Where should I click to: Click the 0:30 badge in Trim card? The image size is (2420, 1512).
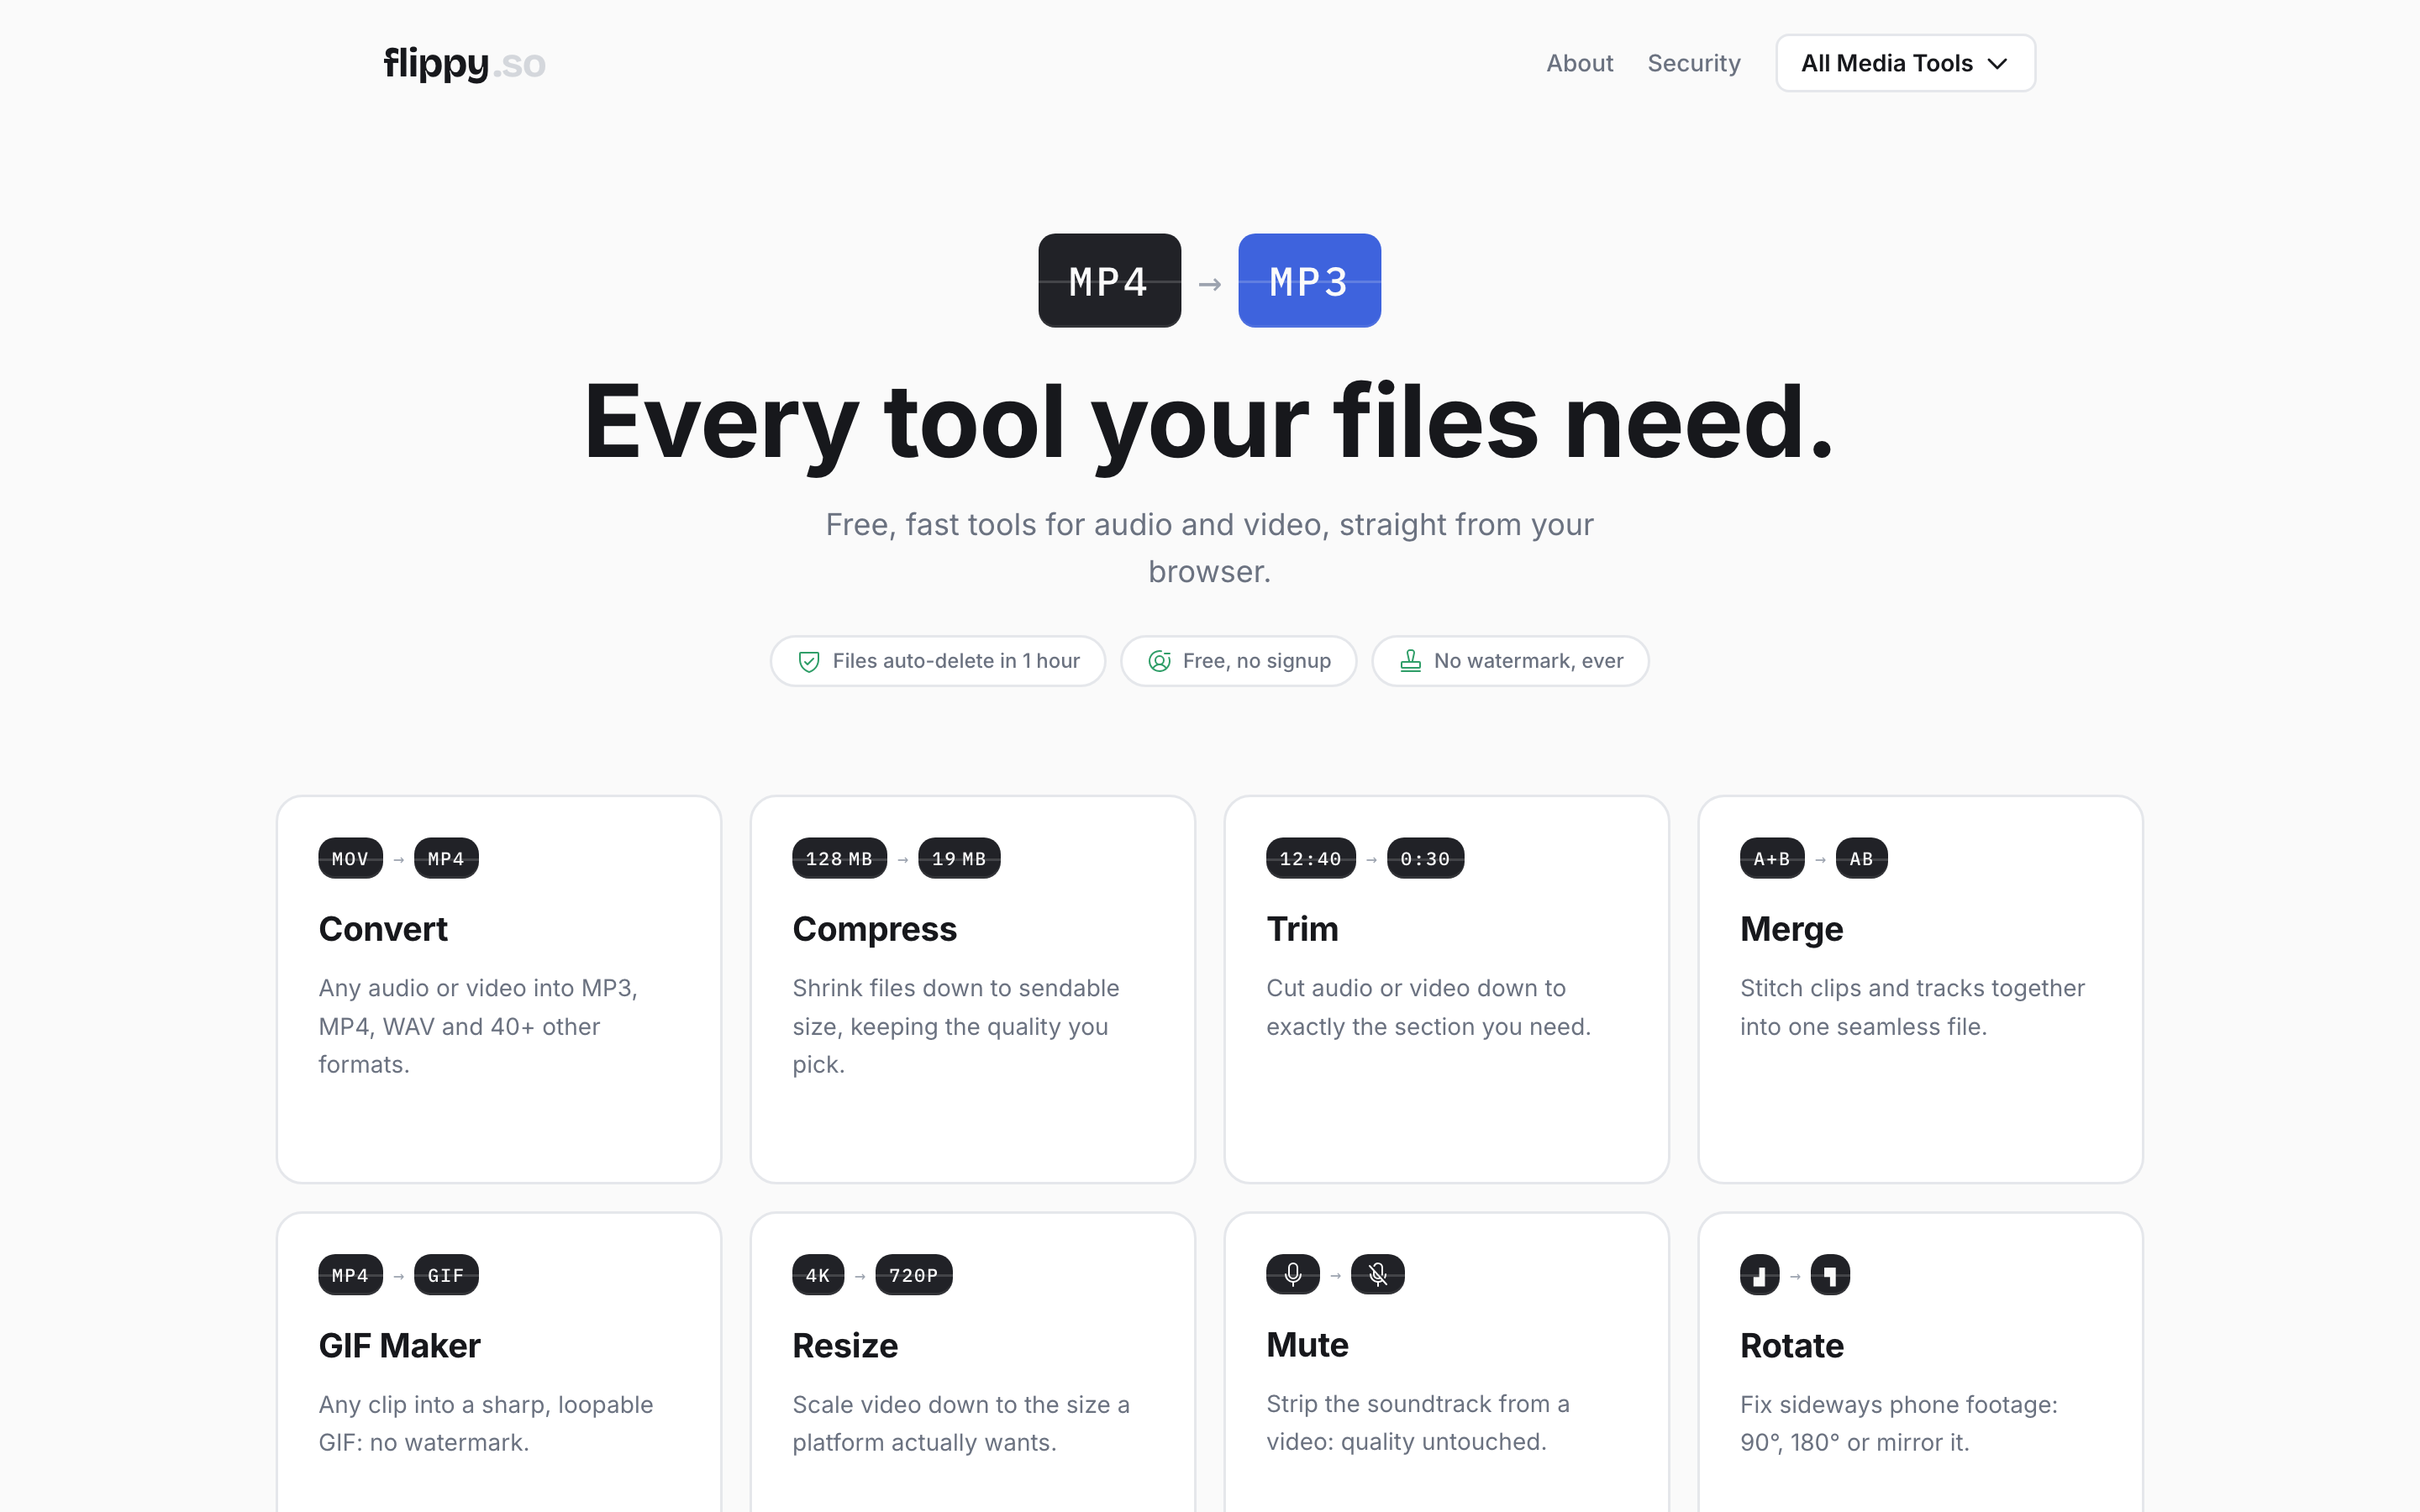1425,858
